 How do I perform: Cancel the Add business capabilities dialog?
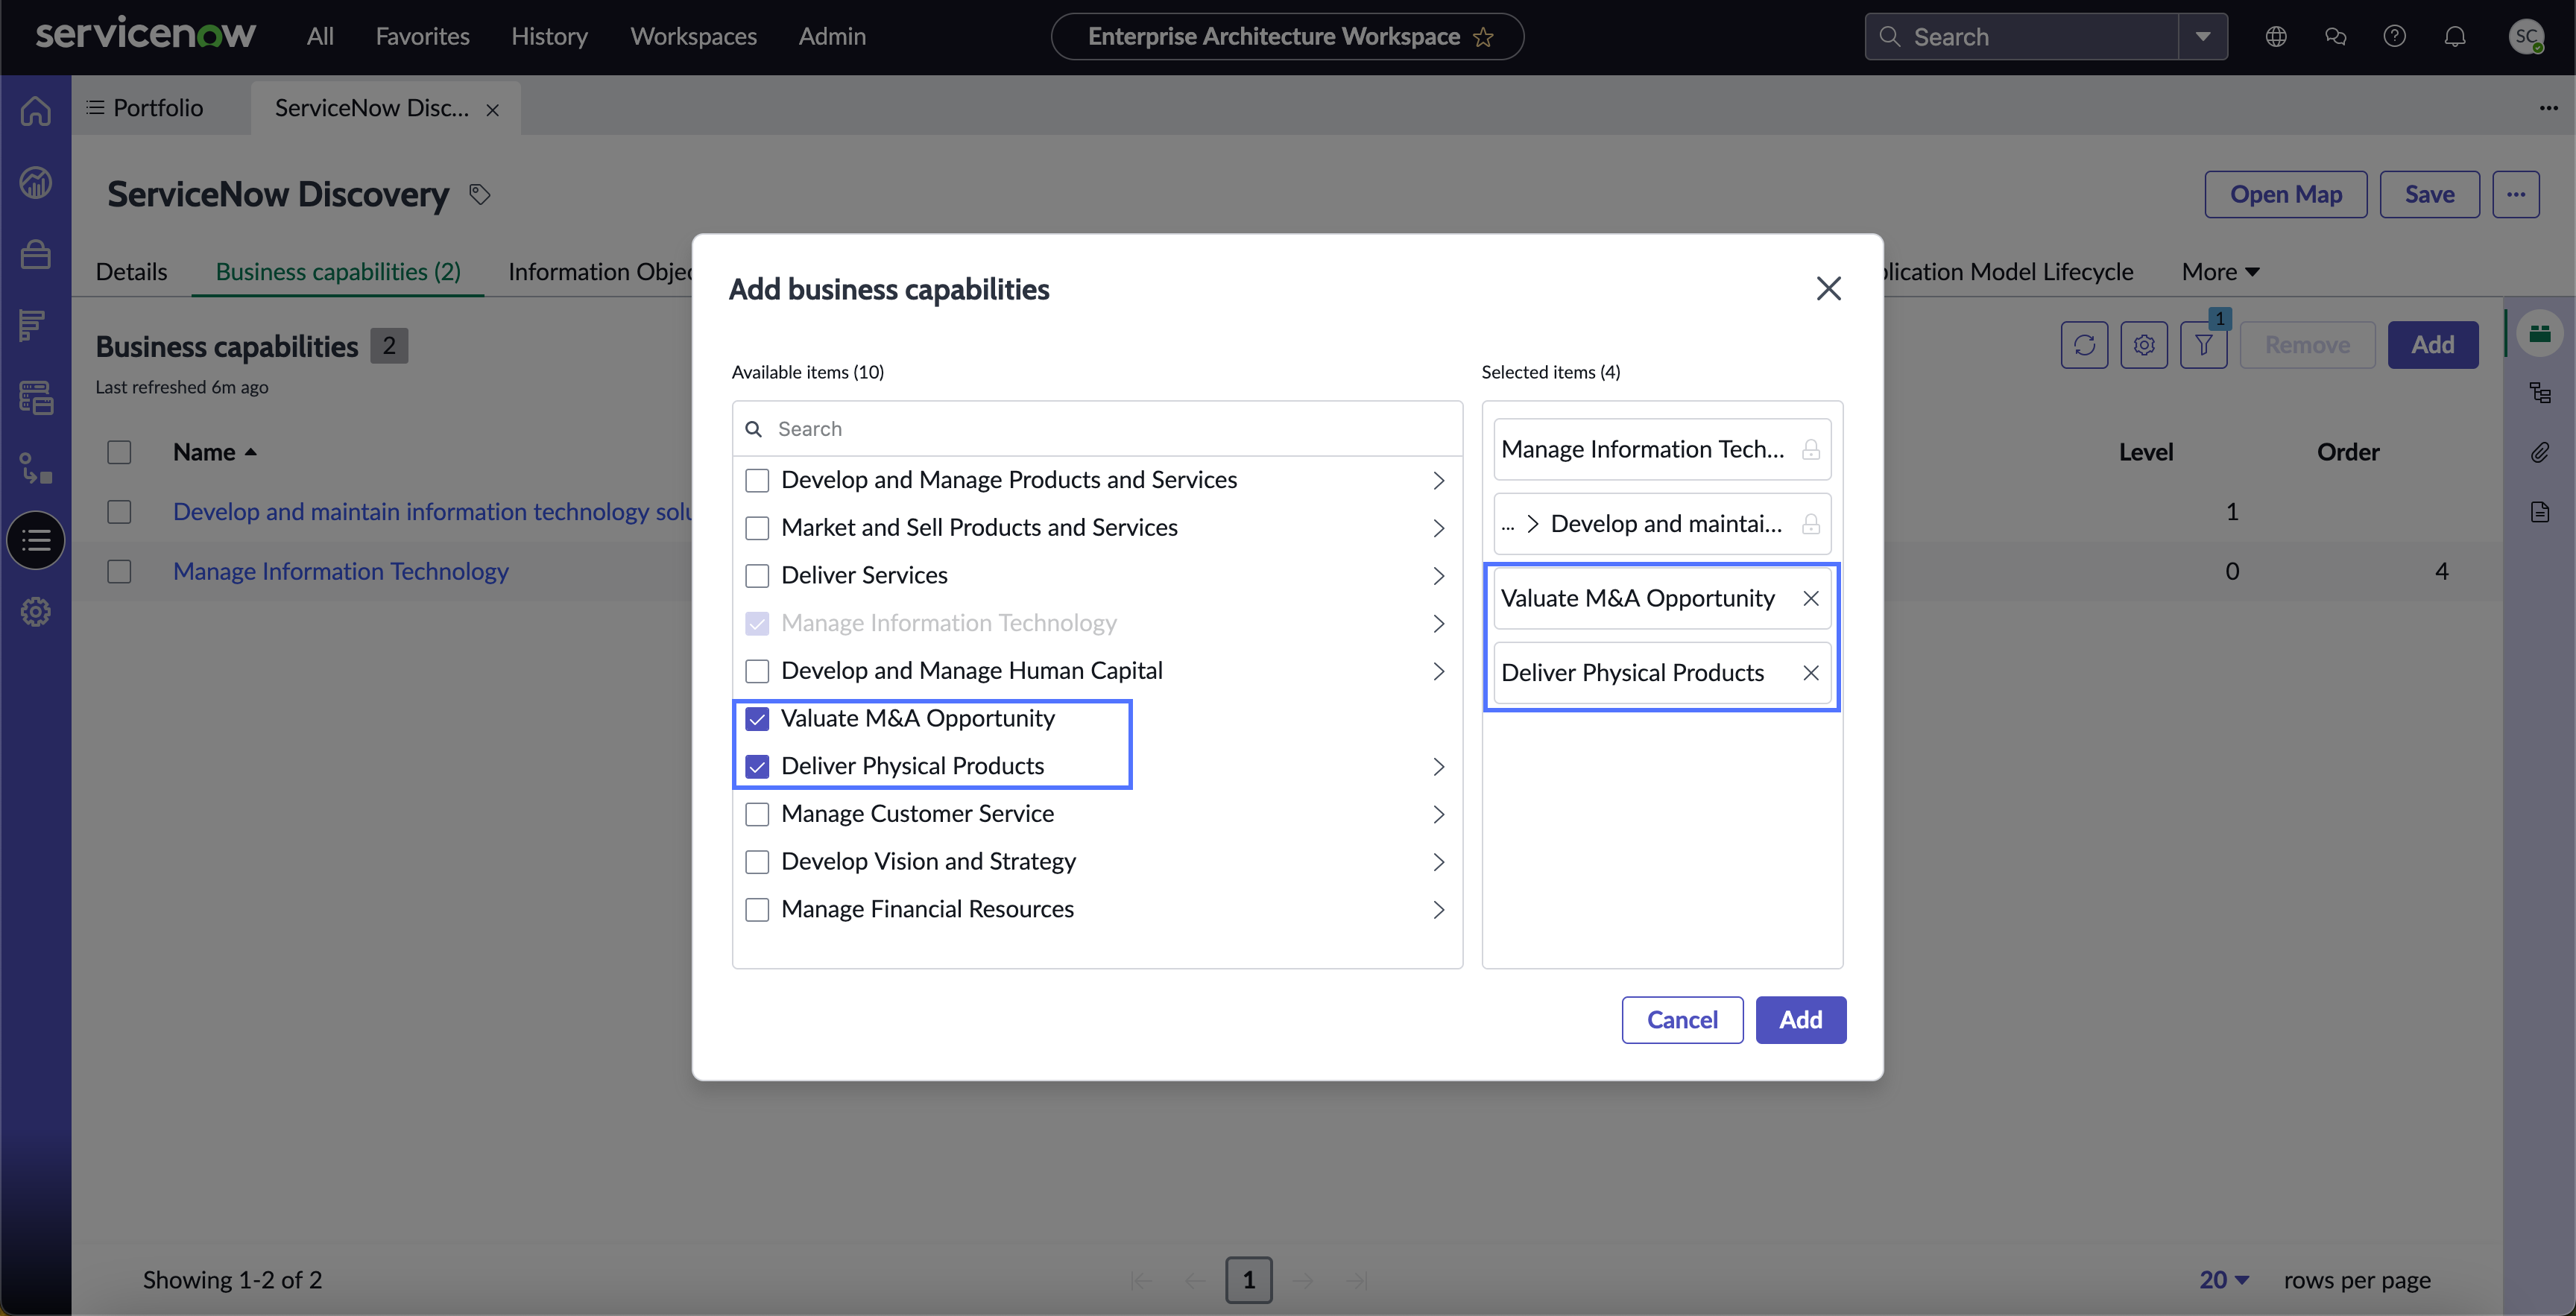click(x=1682, y=1020)
